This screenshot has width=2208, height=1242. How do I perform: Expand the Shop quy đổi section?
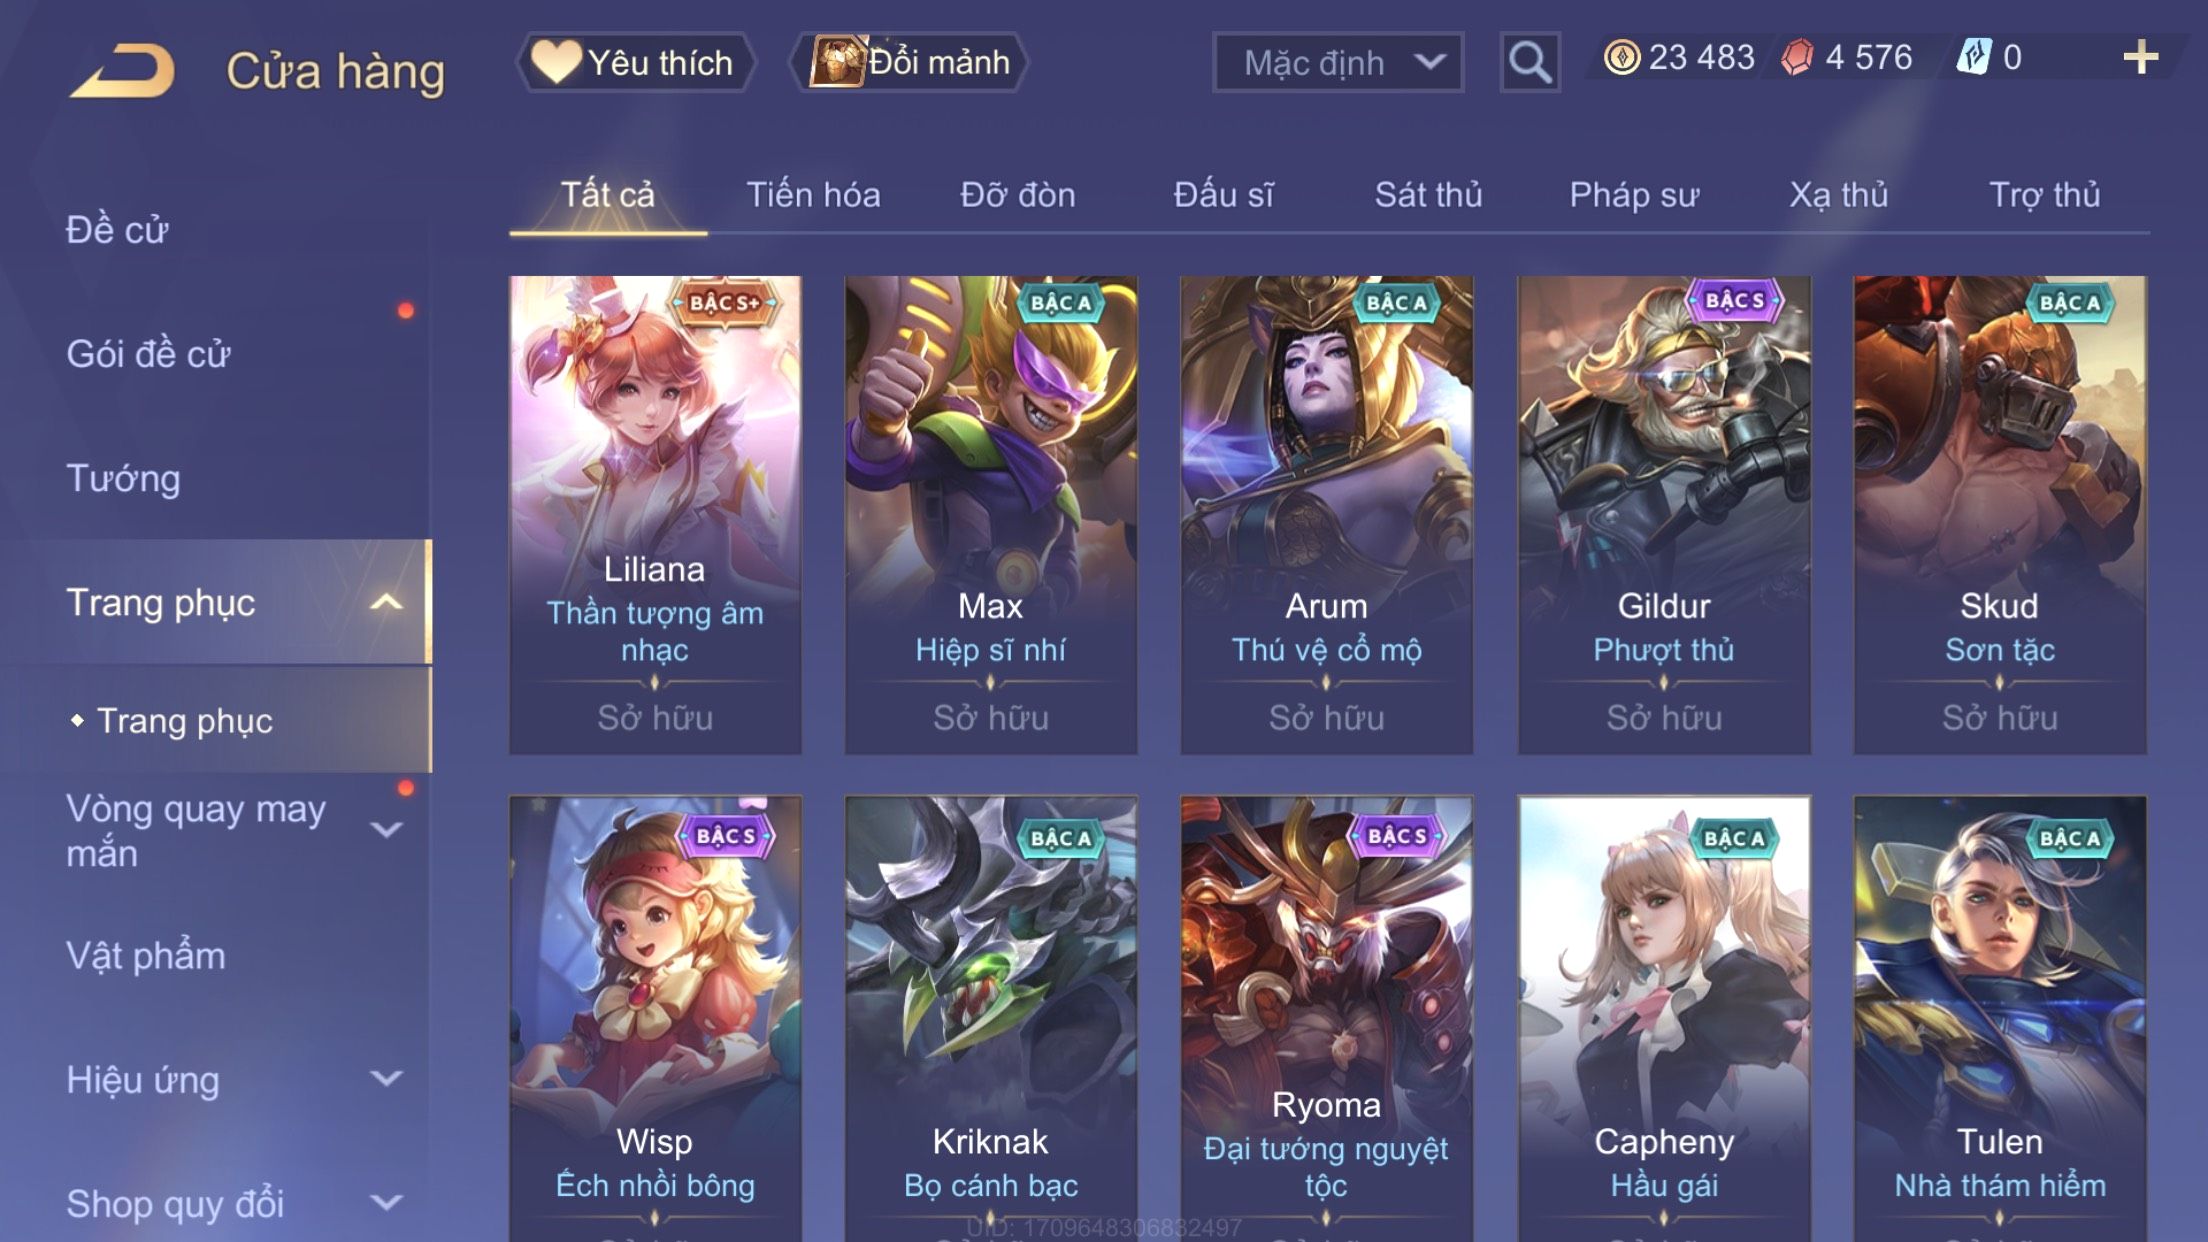tap(387, 1202)
